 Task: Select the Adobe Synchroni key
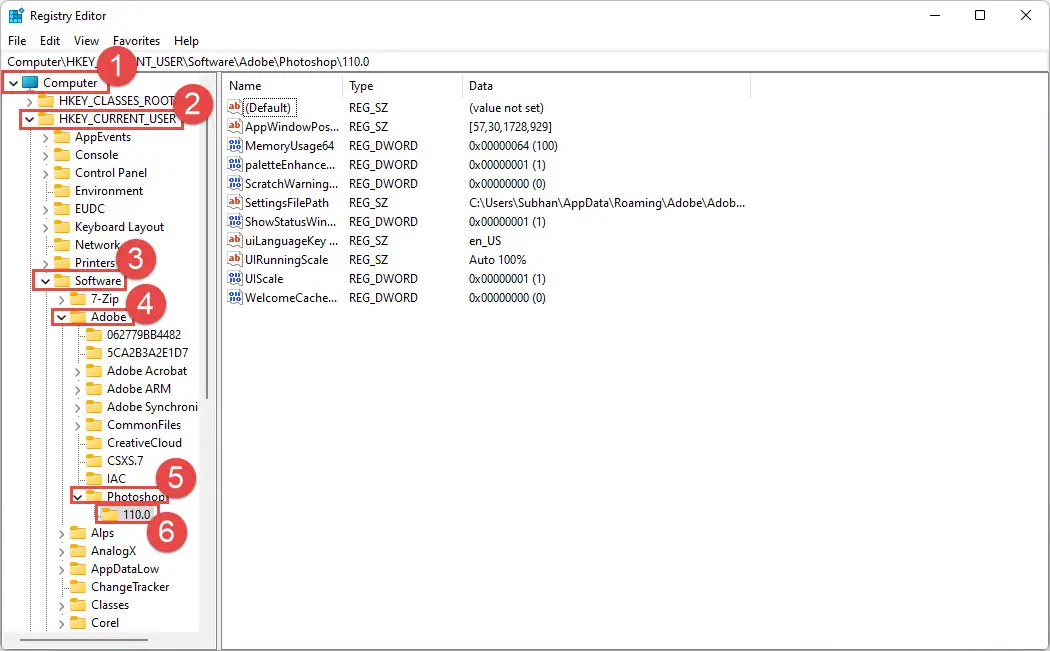(152, 407)
